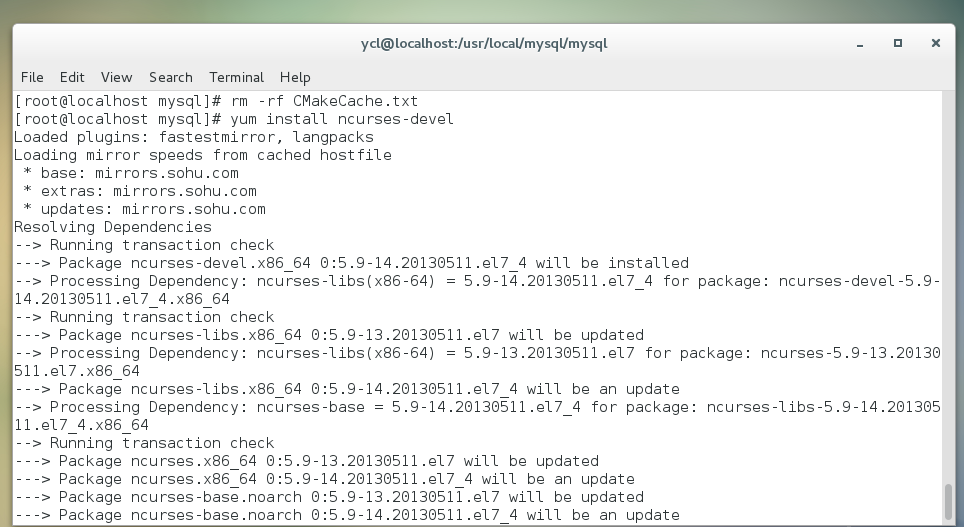Click the rm -rf CMakeCache.txt command line
Image resolution: width=964 pixels, height=527 pixels.
click(x=216, y=101)
